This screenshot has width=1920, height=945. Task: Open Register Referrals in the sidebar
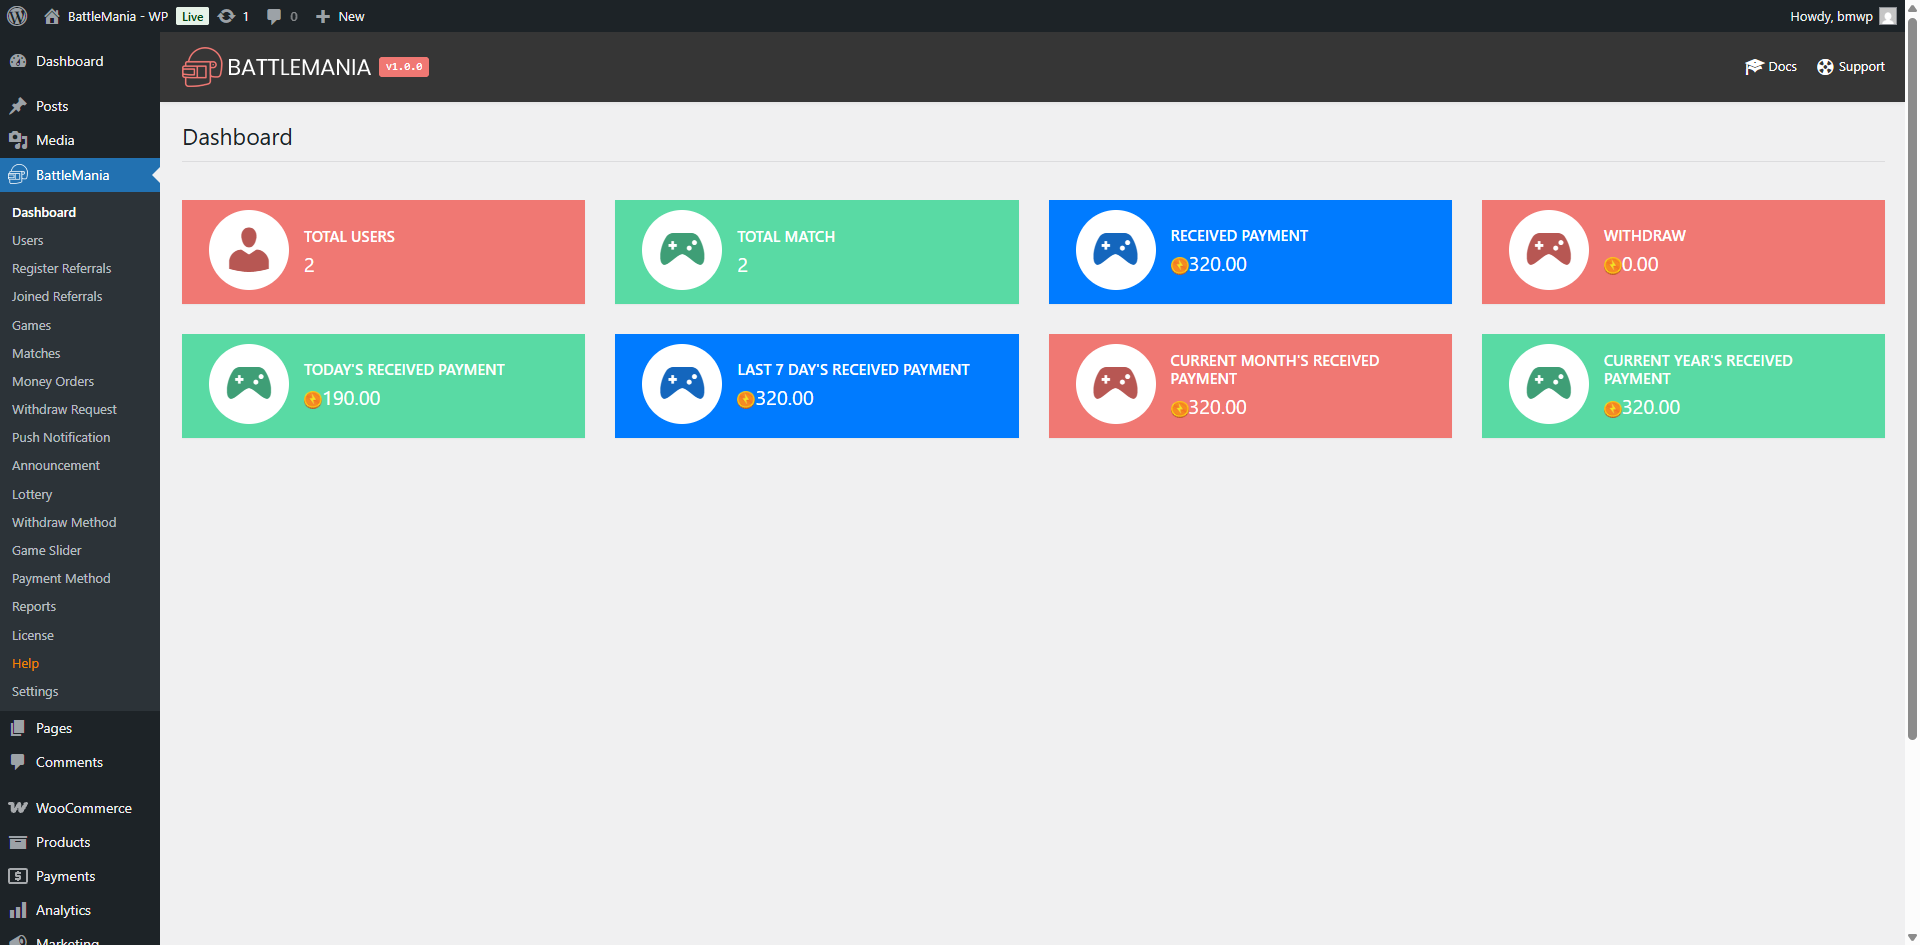pyautogui.click(x=62, y=269)
